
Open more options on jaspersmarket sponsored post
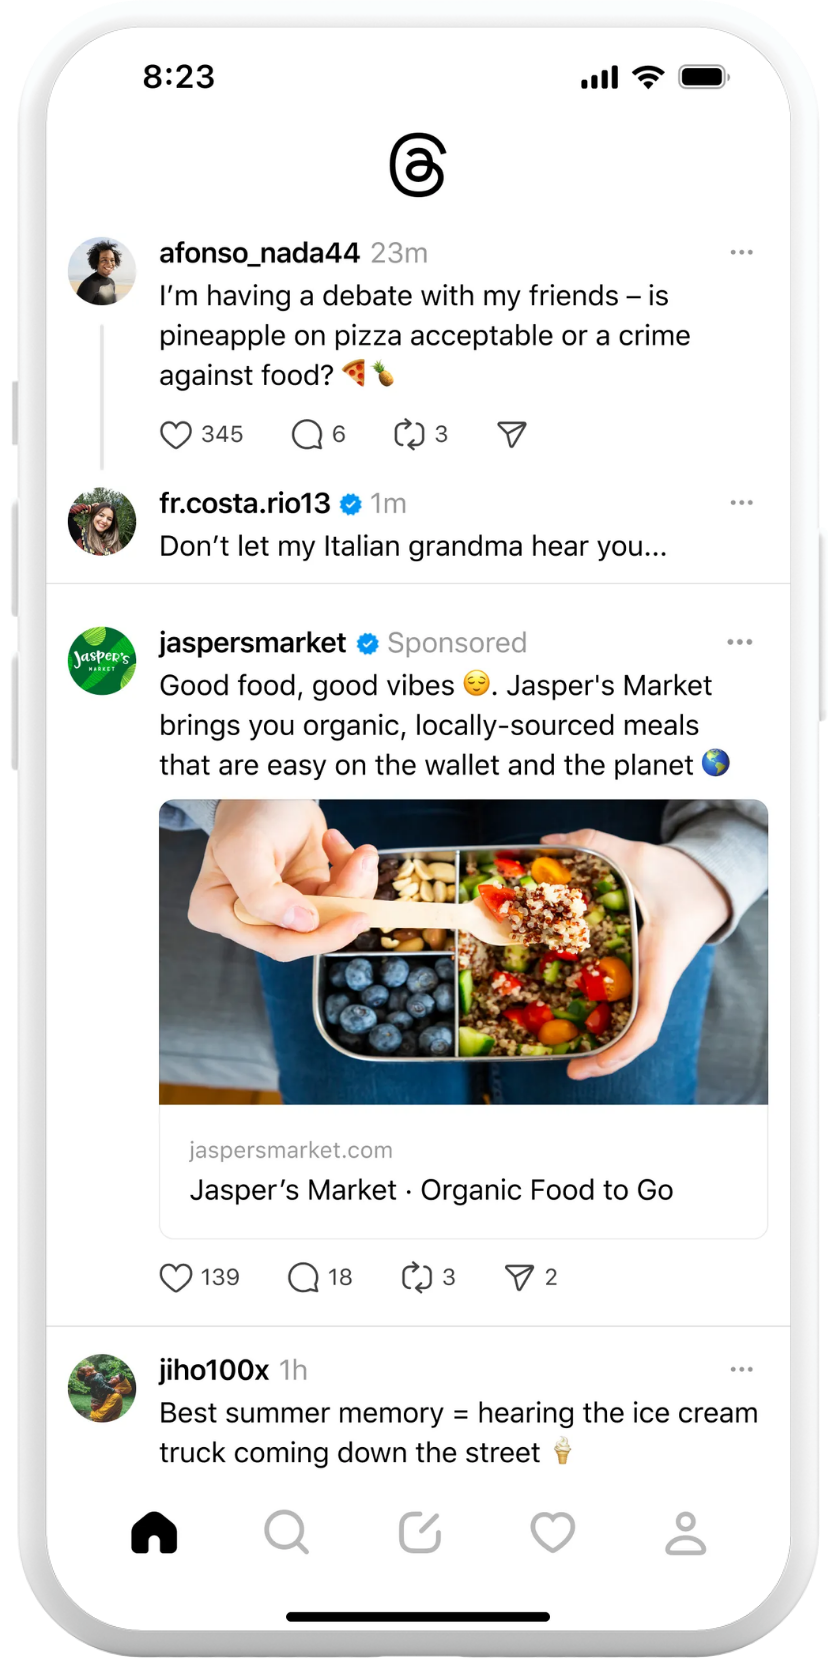tap(739, 642)
